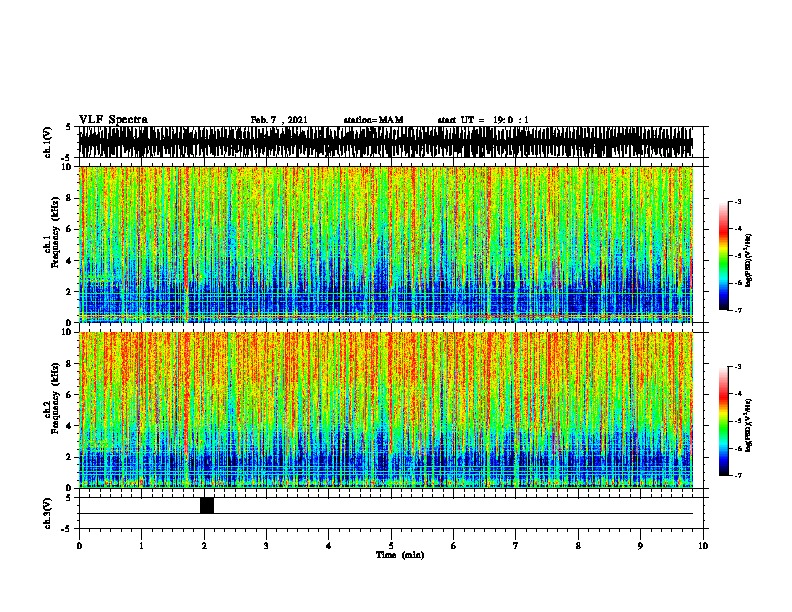Click the 'station=MAM' label

(373, 120)
